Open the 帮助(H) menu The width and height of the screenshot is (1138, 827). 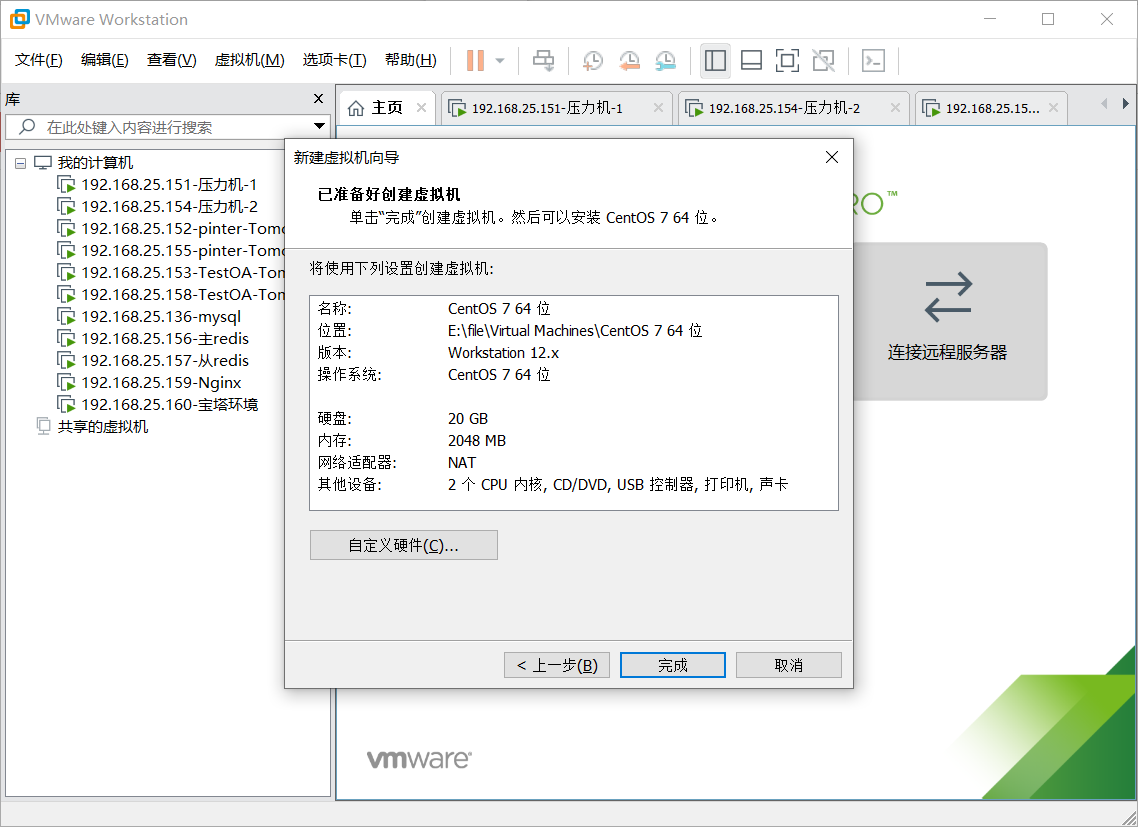click(x=411, y=60)
